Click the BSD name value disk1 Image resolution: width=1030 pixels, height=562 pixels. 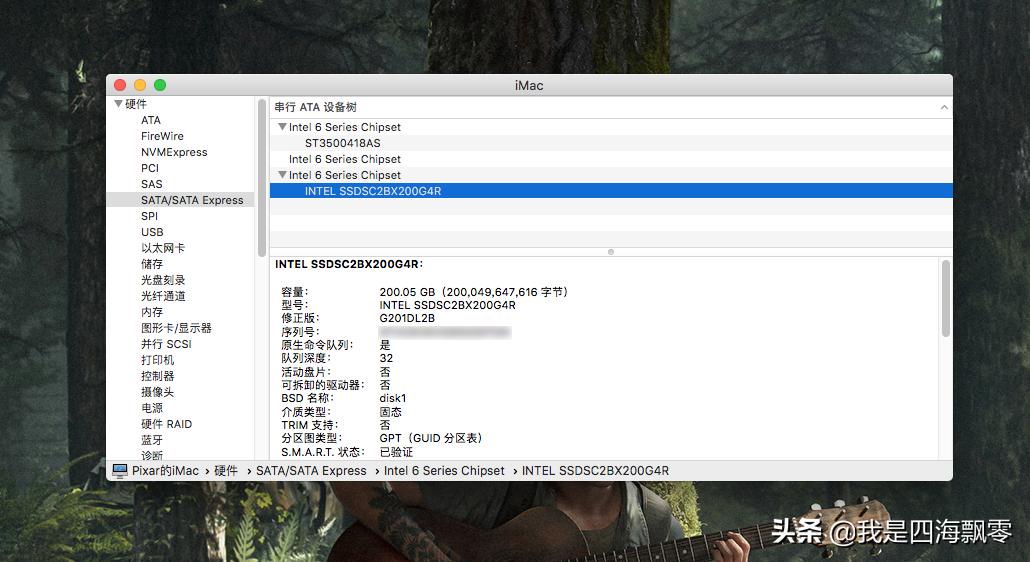tap(393, 399)
